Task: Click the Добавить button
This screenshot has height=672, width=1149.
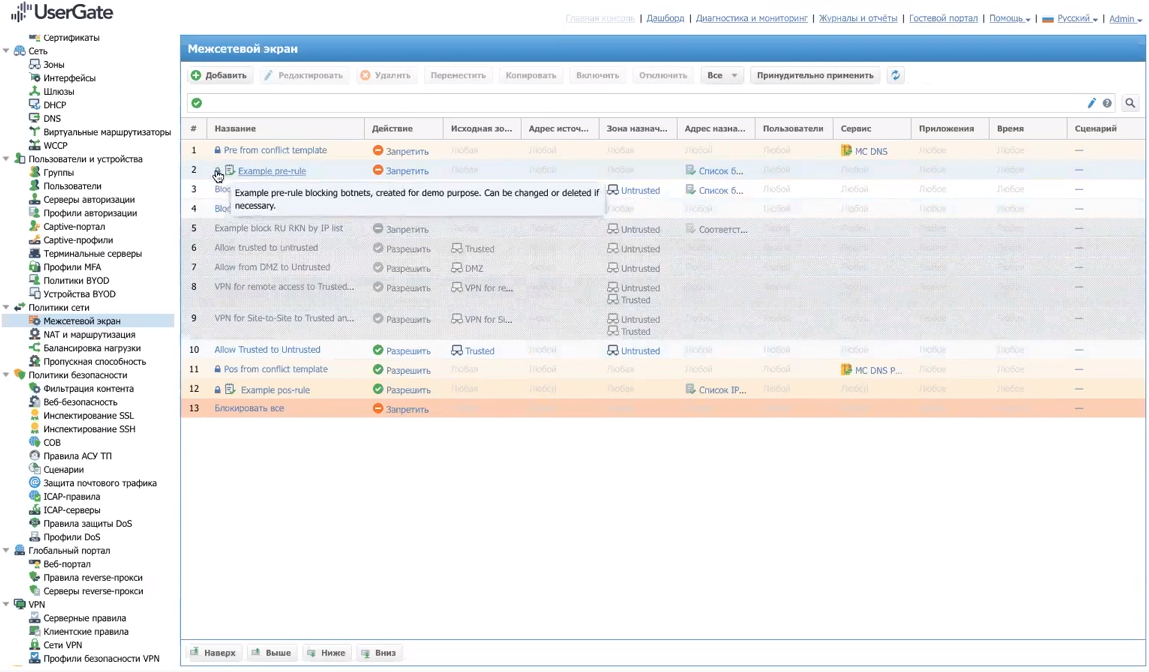Action: click(218, 75)
